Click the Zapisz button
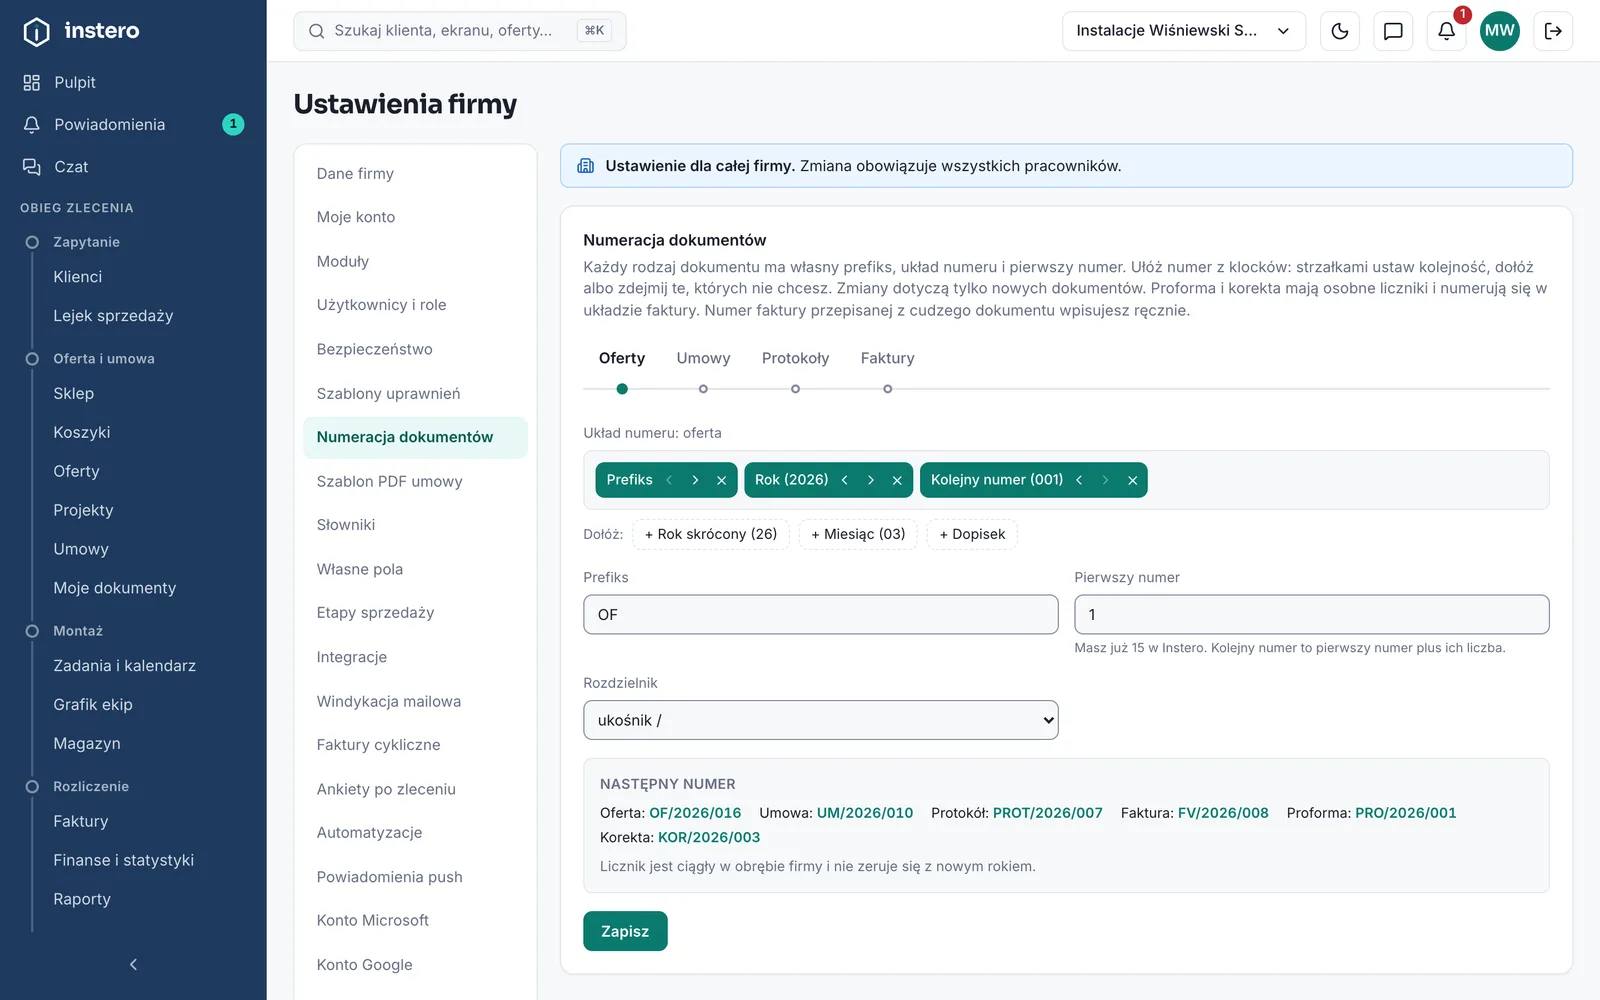The image size is (1600, 1000). pyautogui.click(x=625, y=931)
